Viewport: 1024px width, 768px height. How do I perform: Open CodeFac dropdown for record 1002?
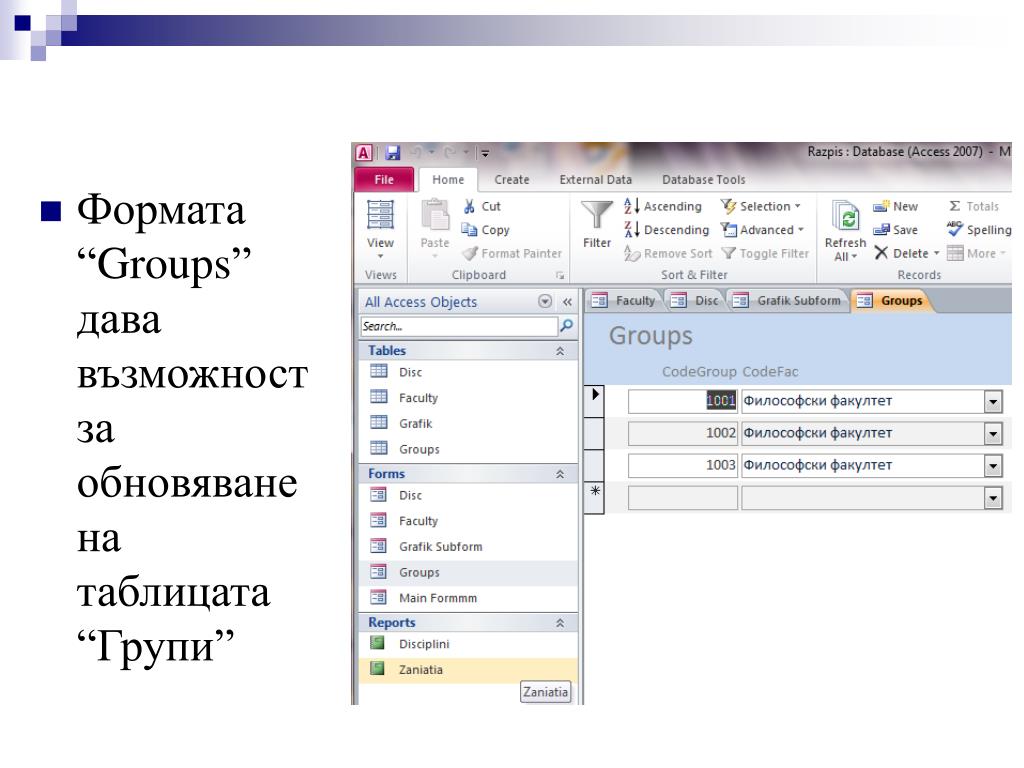pyautogui.click(x=993, y=434)
